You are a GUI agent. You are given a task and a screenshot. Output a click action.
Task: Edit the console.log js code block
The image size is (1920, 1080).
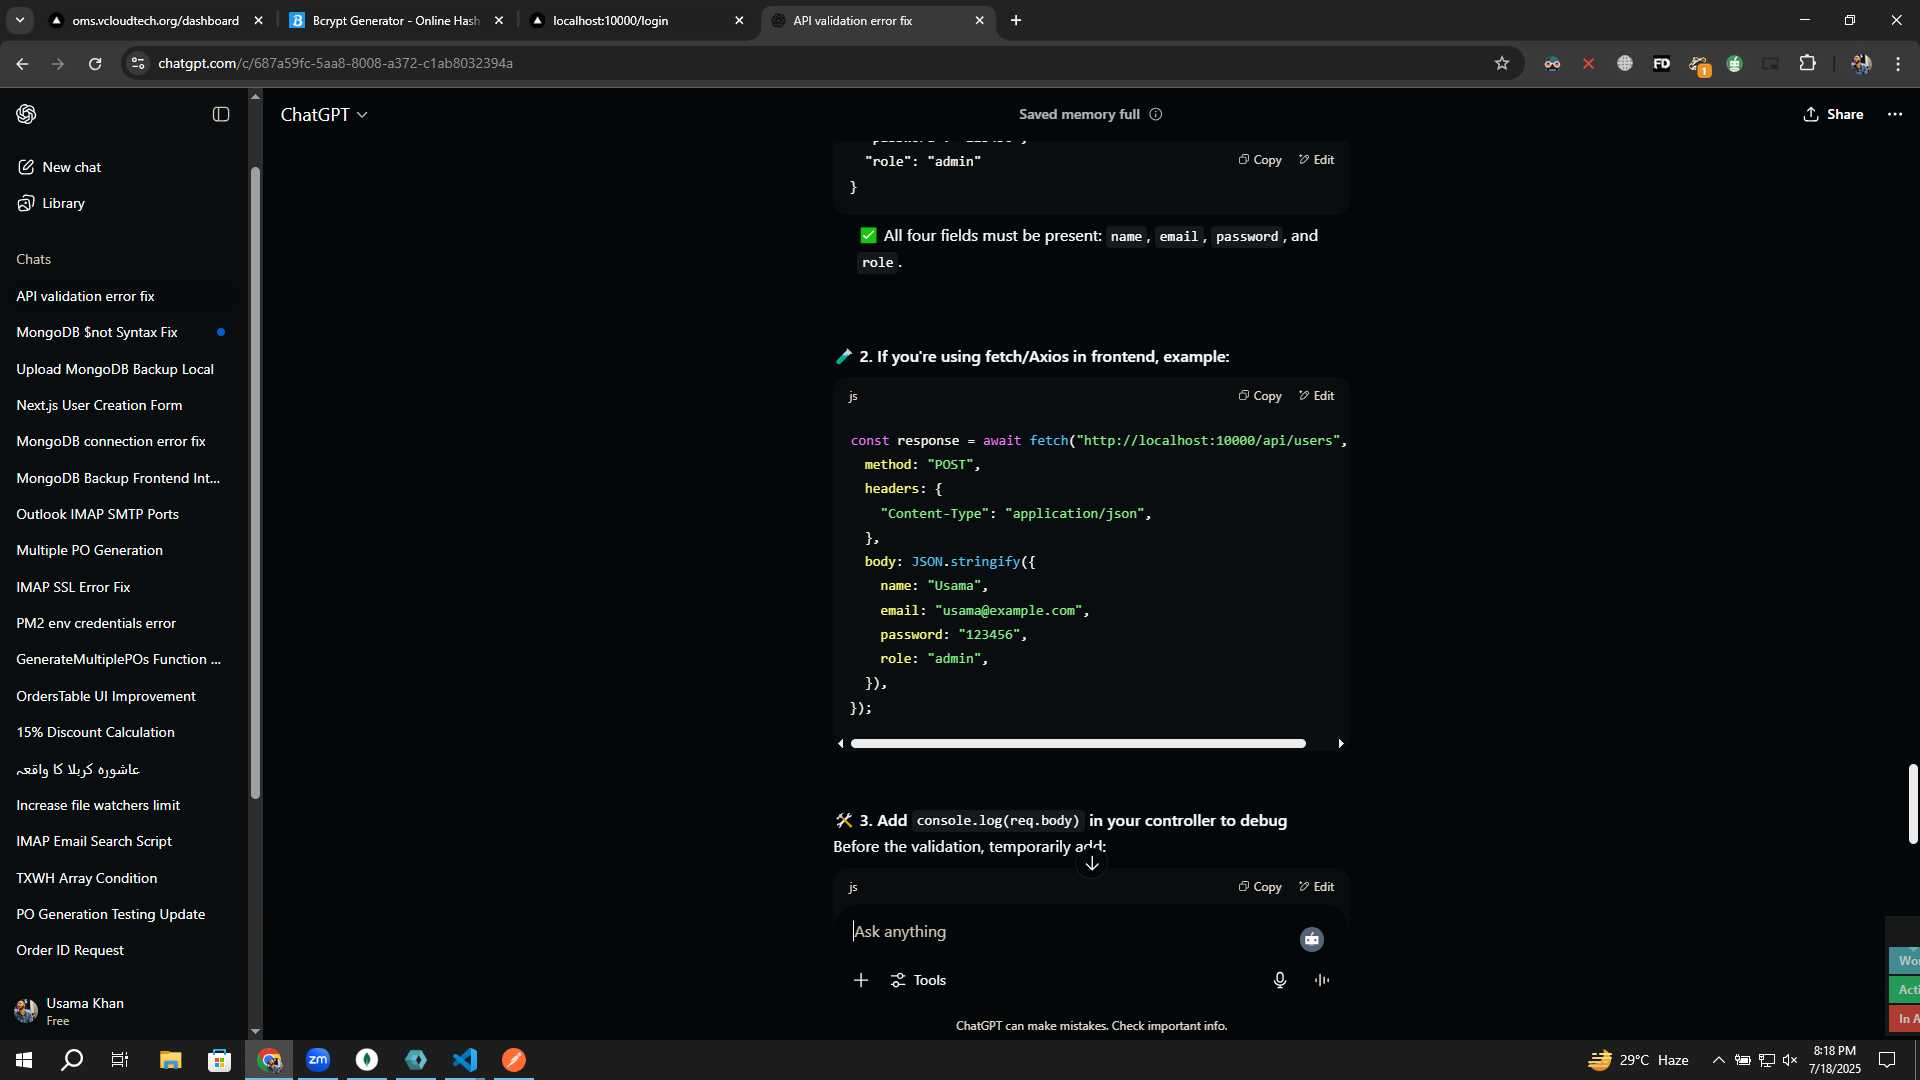click(x=1316, y=887)
